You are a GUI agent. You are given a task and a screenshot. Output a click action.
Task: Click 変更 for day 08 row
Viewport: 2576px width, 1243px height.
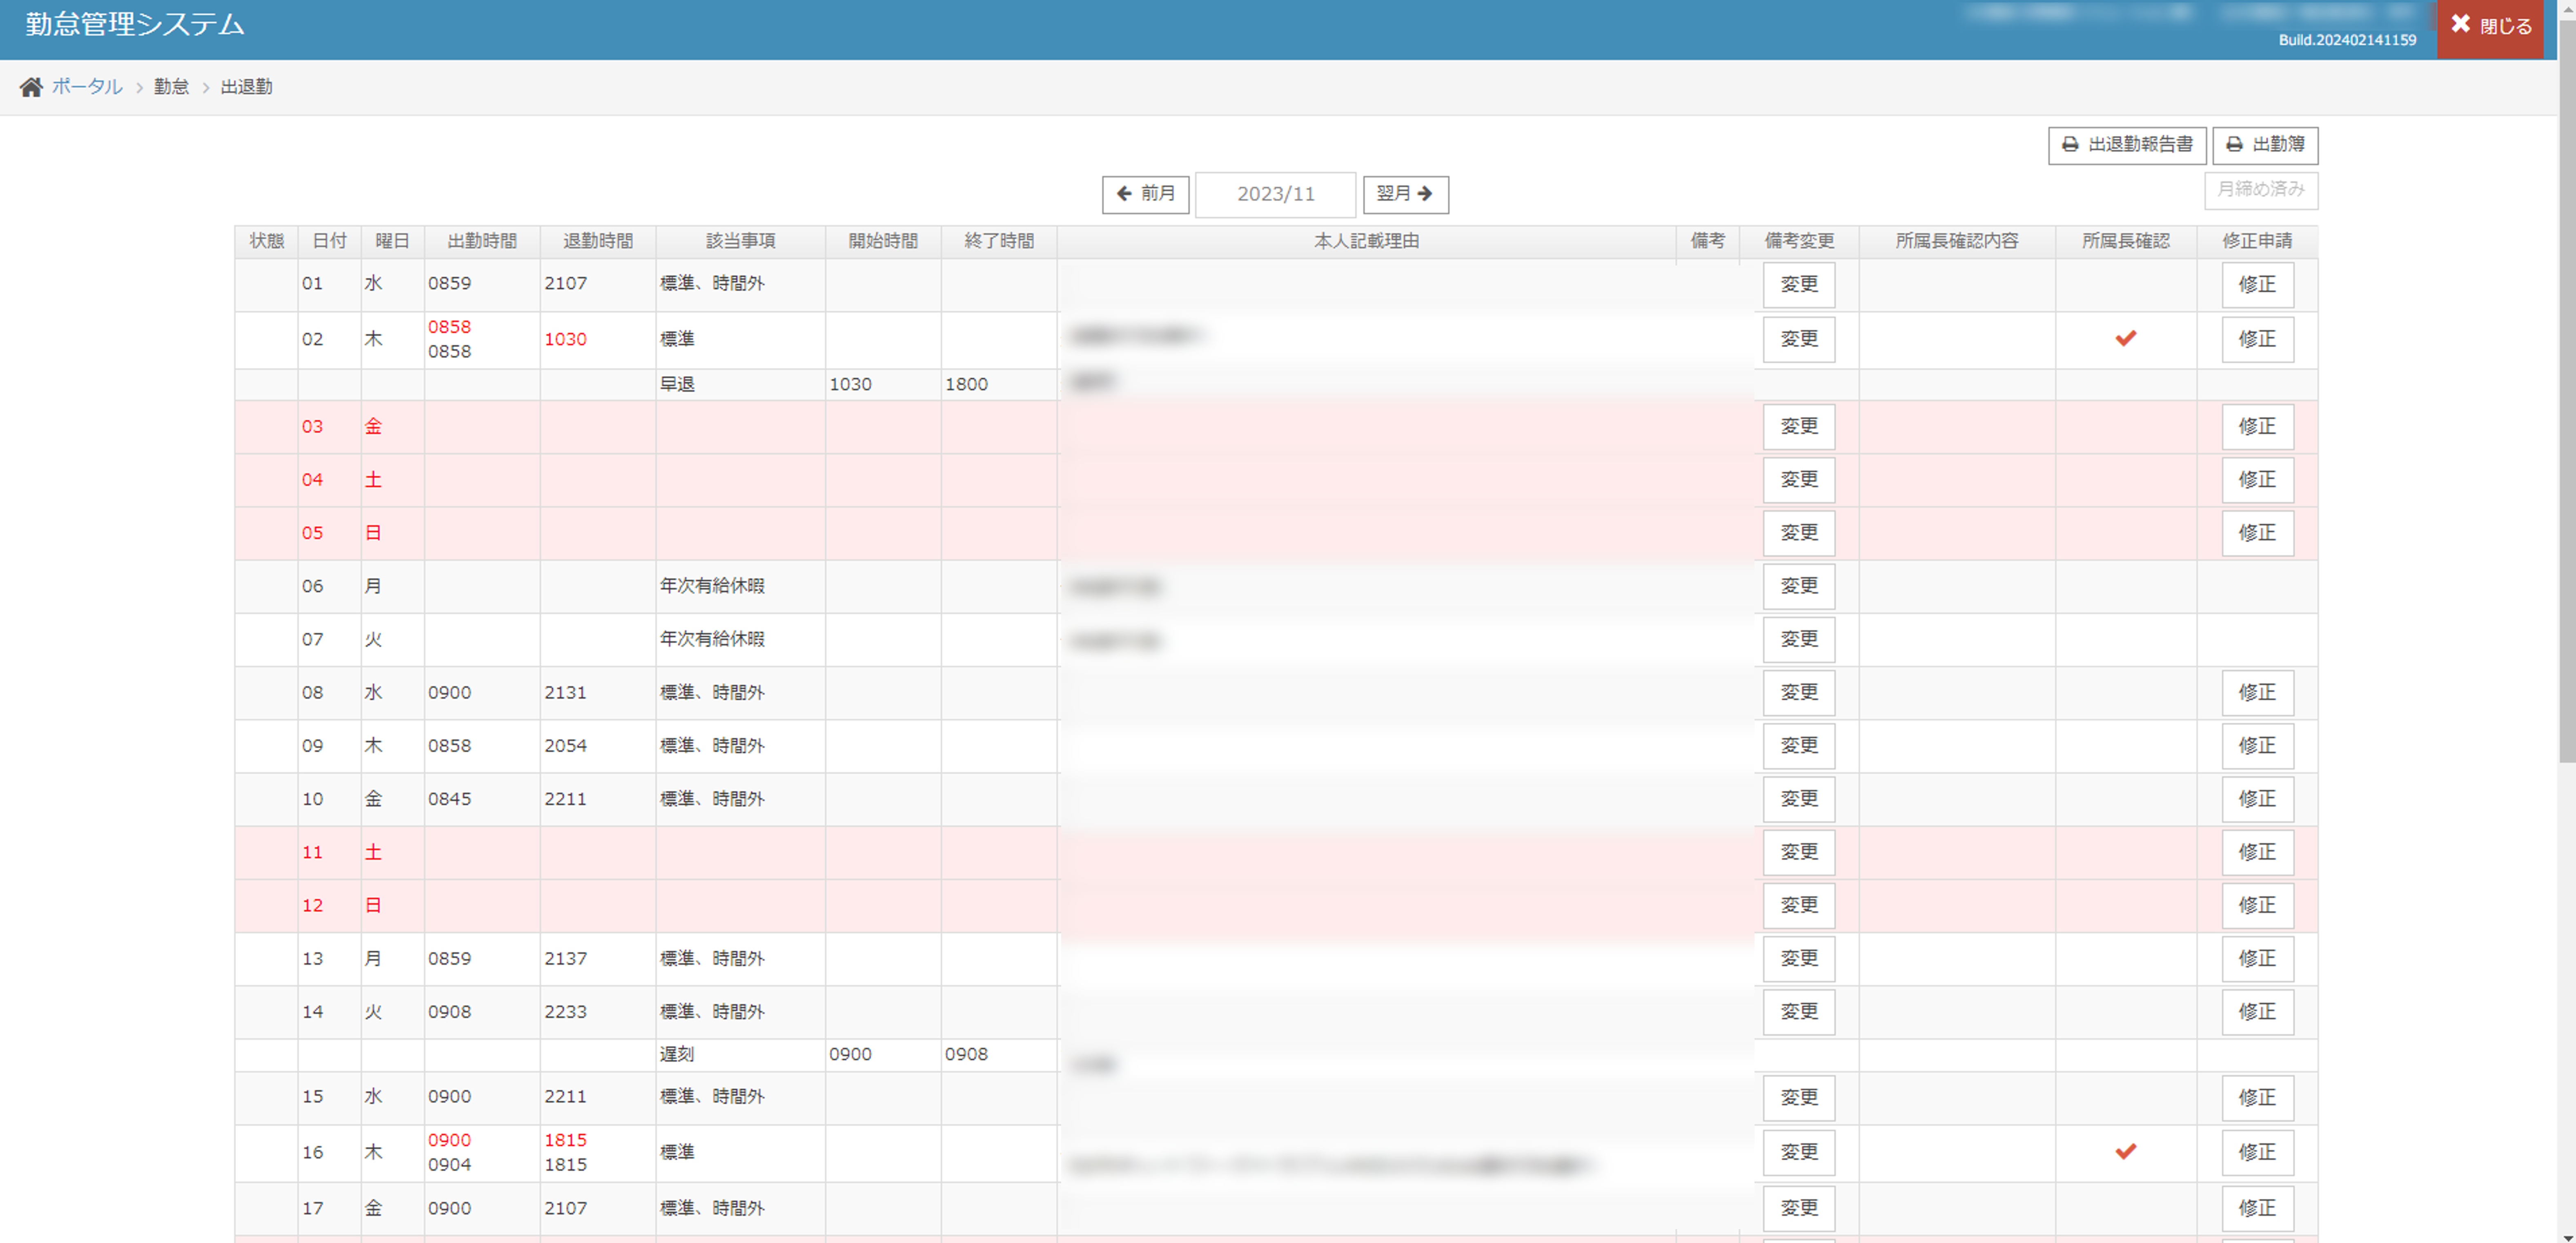(1799, 693)
